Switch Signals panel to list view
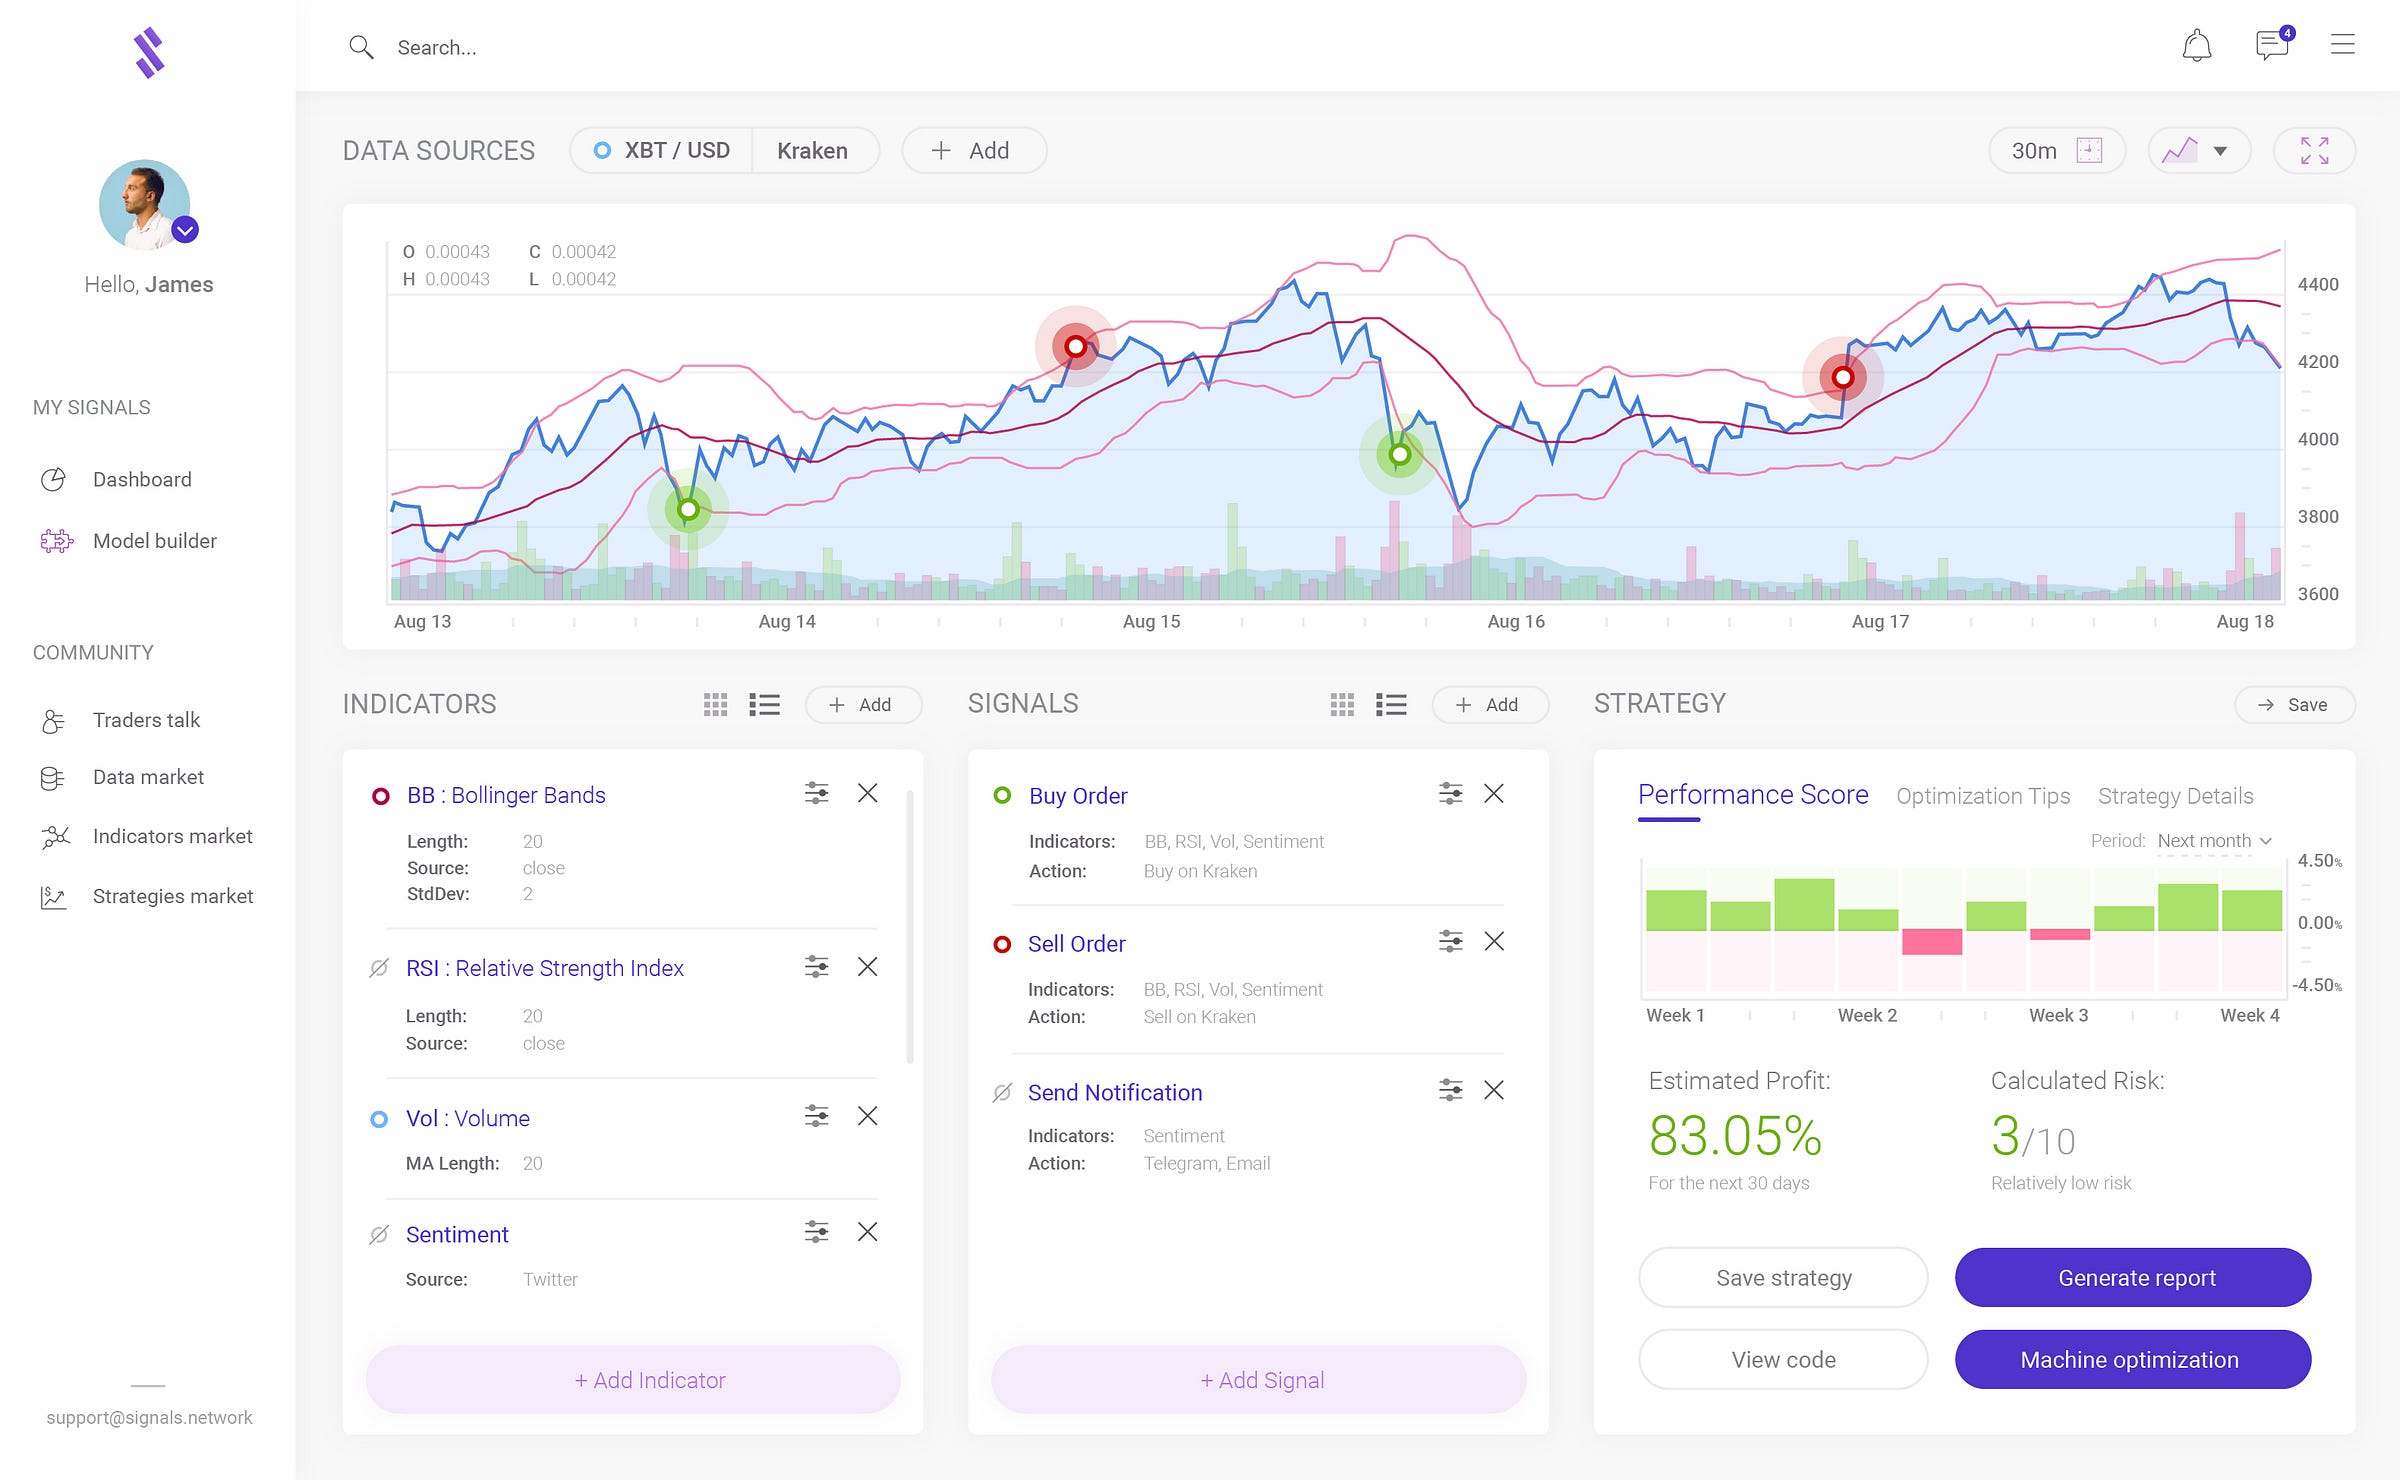 [x=1391, y=705]
